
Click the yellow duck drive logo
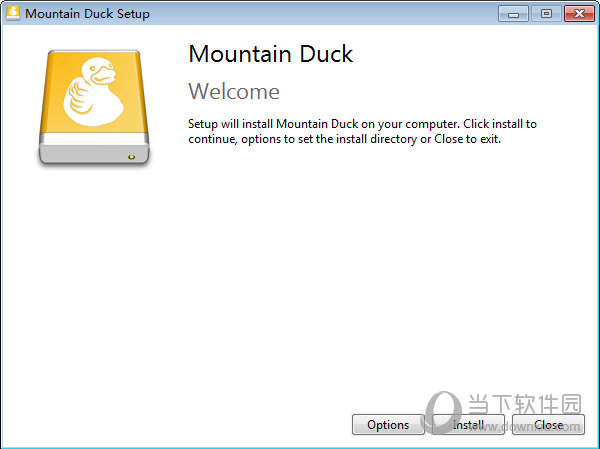94,108
